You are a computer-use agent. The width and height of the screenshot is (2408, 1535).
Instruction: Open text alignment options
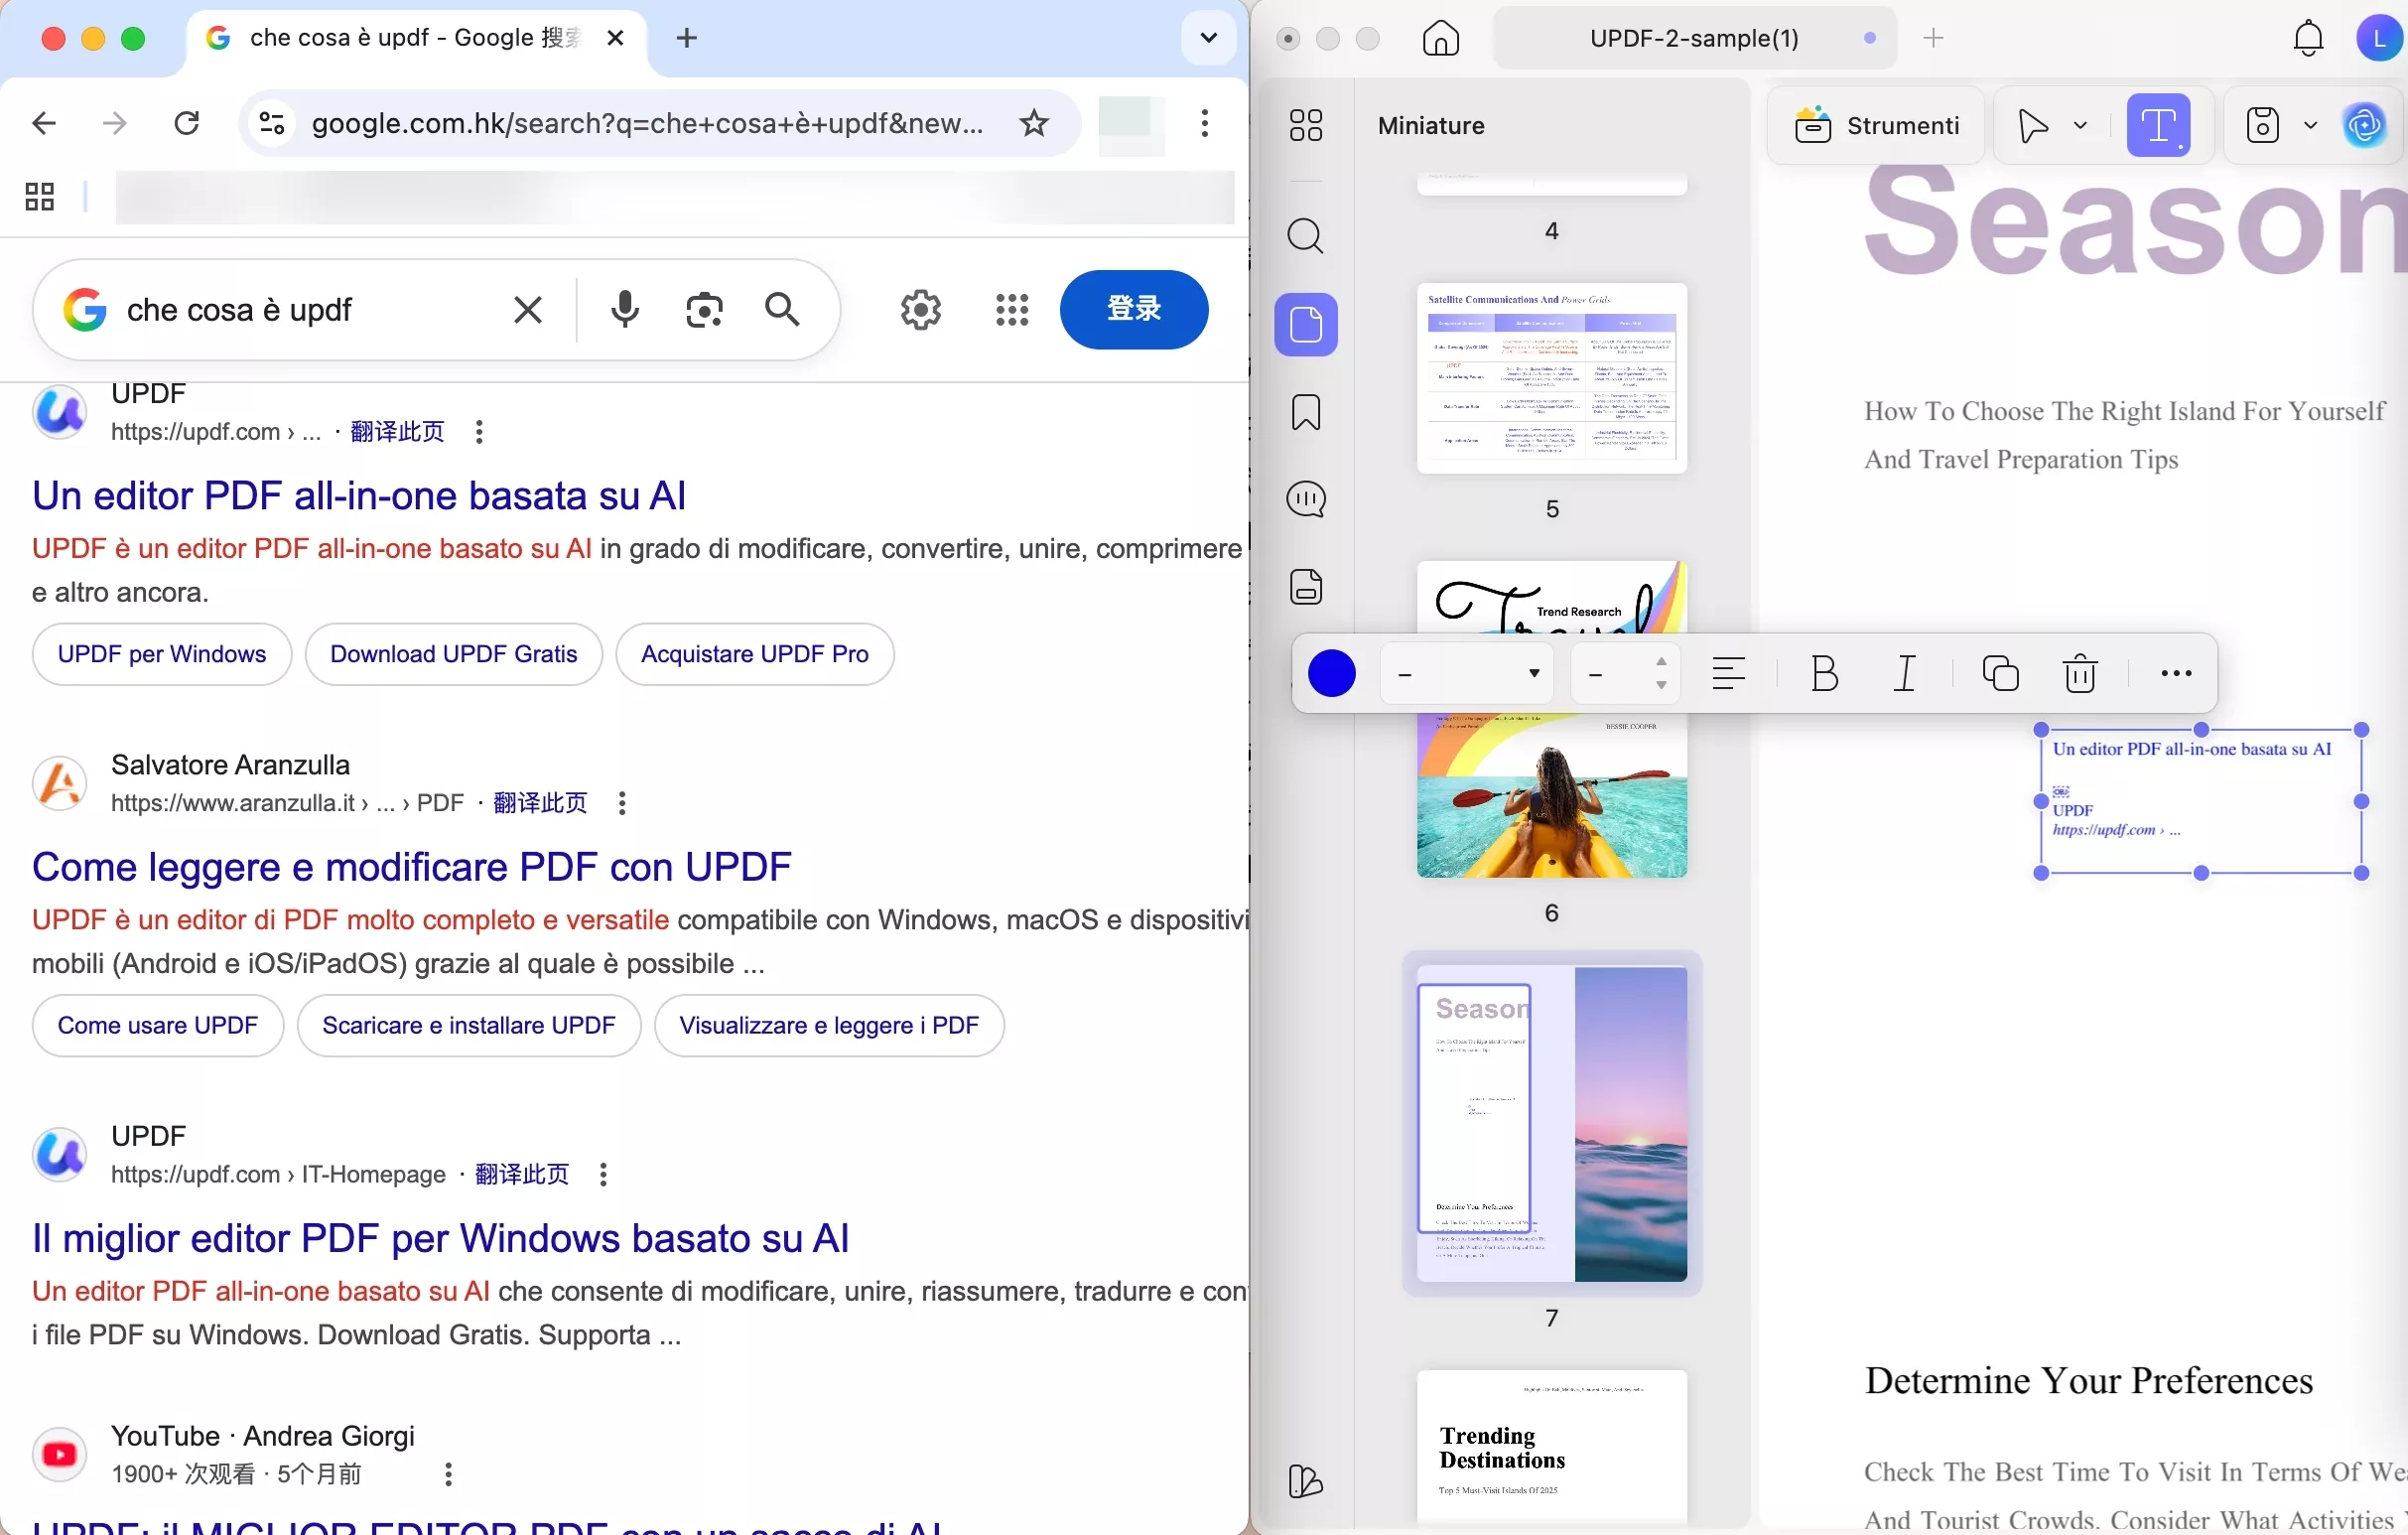tap(1728, 673)
